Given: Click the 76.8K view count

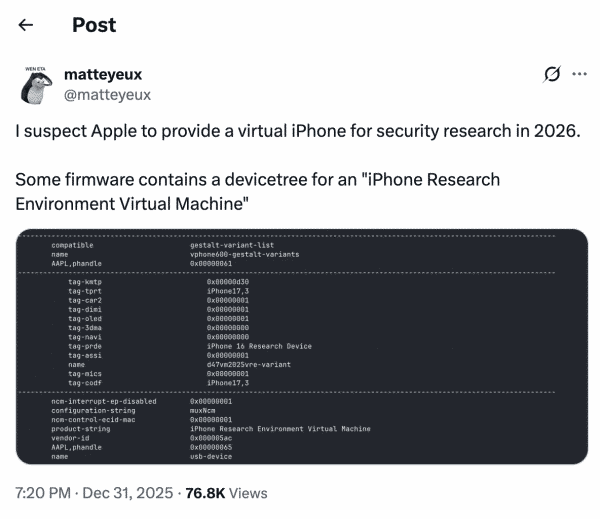Looking at the screenshot, I should 204,493.
